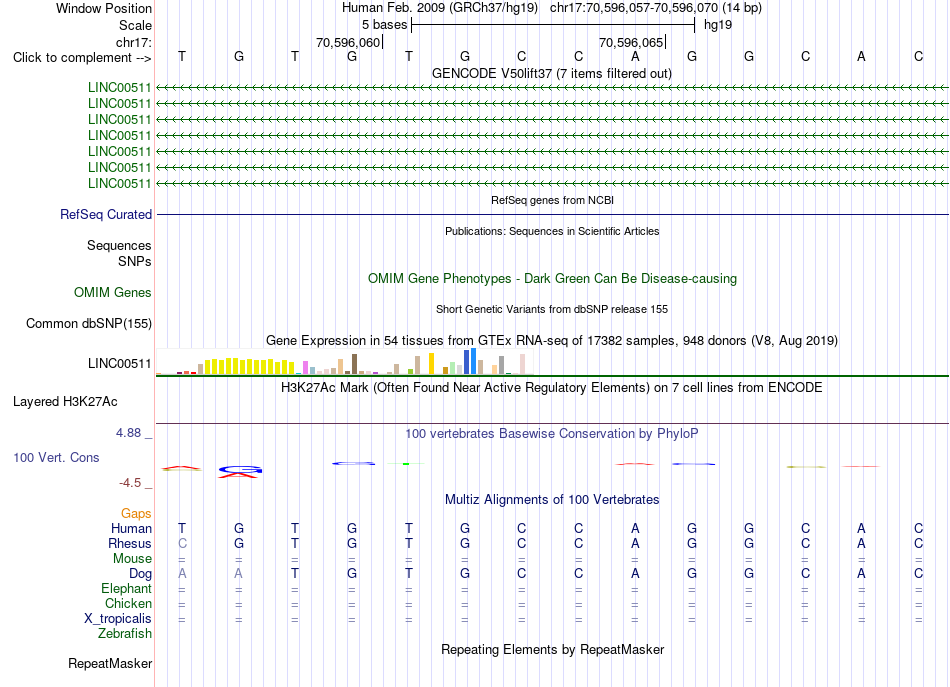Select the Scale track label

point(135,25)
